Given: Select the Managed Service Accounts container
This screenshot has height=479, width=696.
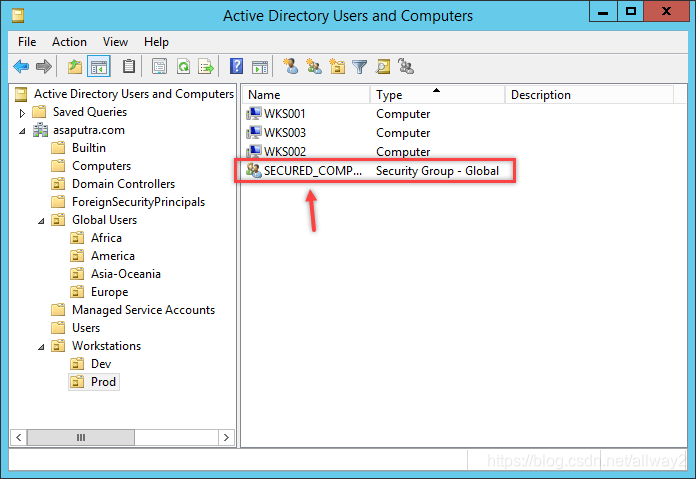Looking at the screenshot, I should (x=143, y=310).
